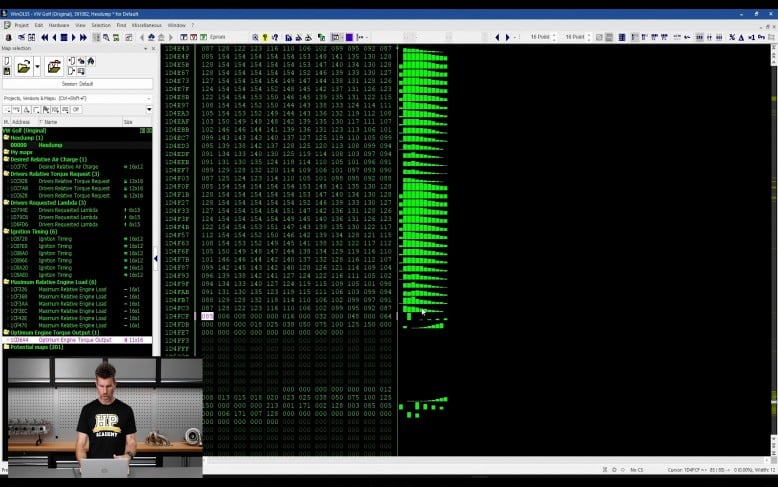Toggle the 'A' text filter button in map list
Image resolution: width=778 pixels, height=487 pixels.
point(26,110)
